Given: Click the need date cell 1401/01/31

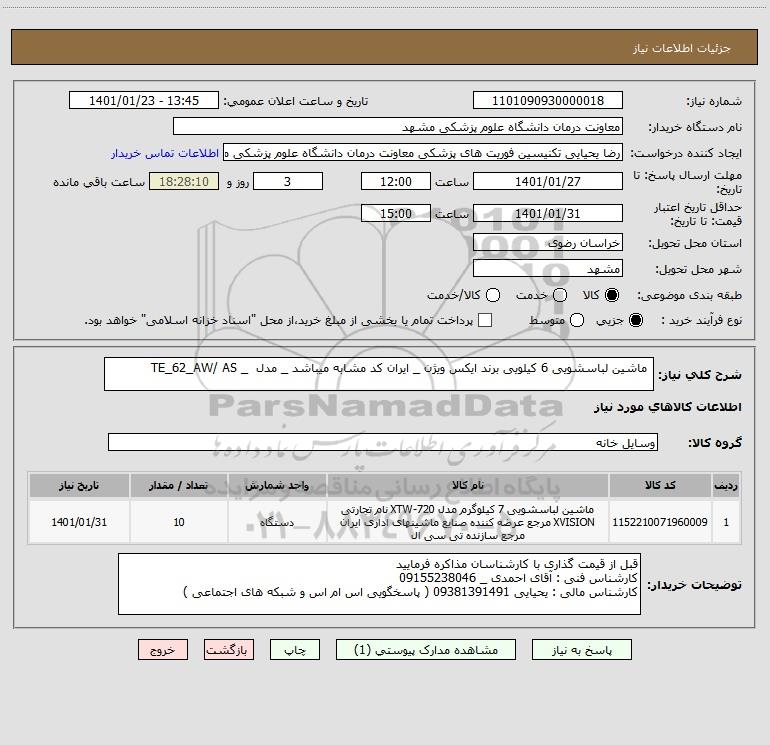Looking at the screenshot, I should click(x=79, y=522).
